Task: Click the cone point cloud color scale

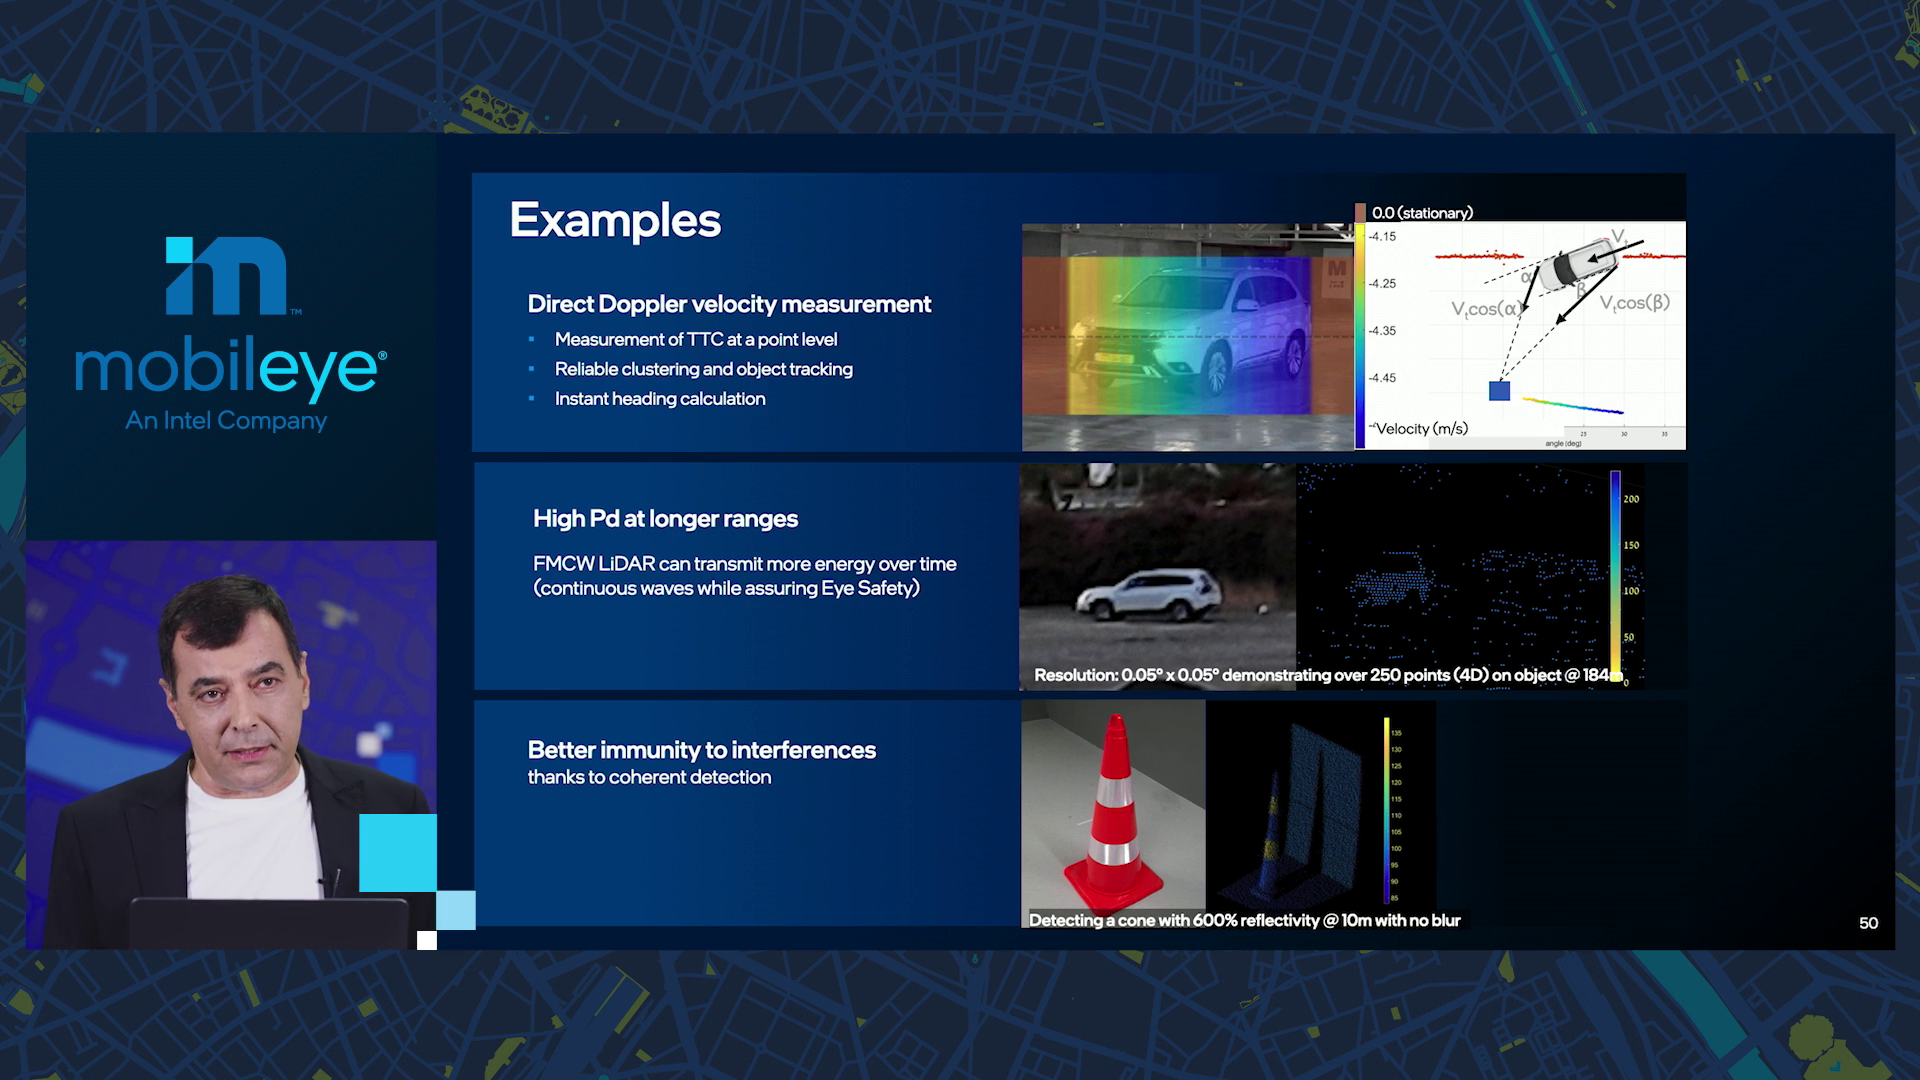Action: (x=1387, y=810)
